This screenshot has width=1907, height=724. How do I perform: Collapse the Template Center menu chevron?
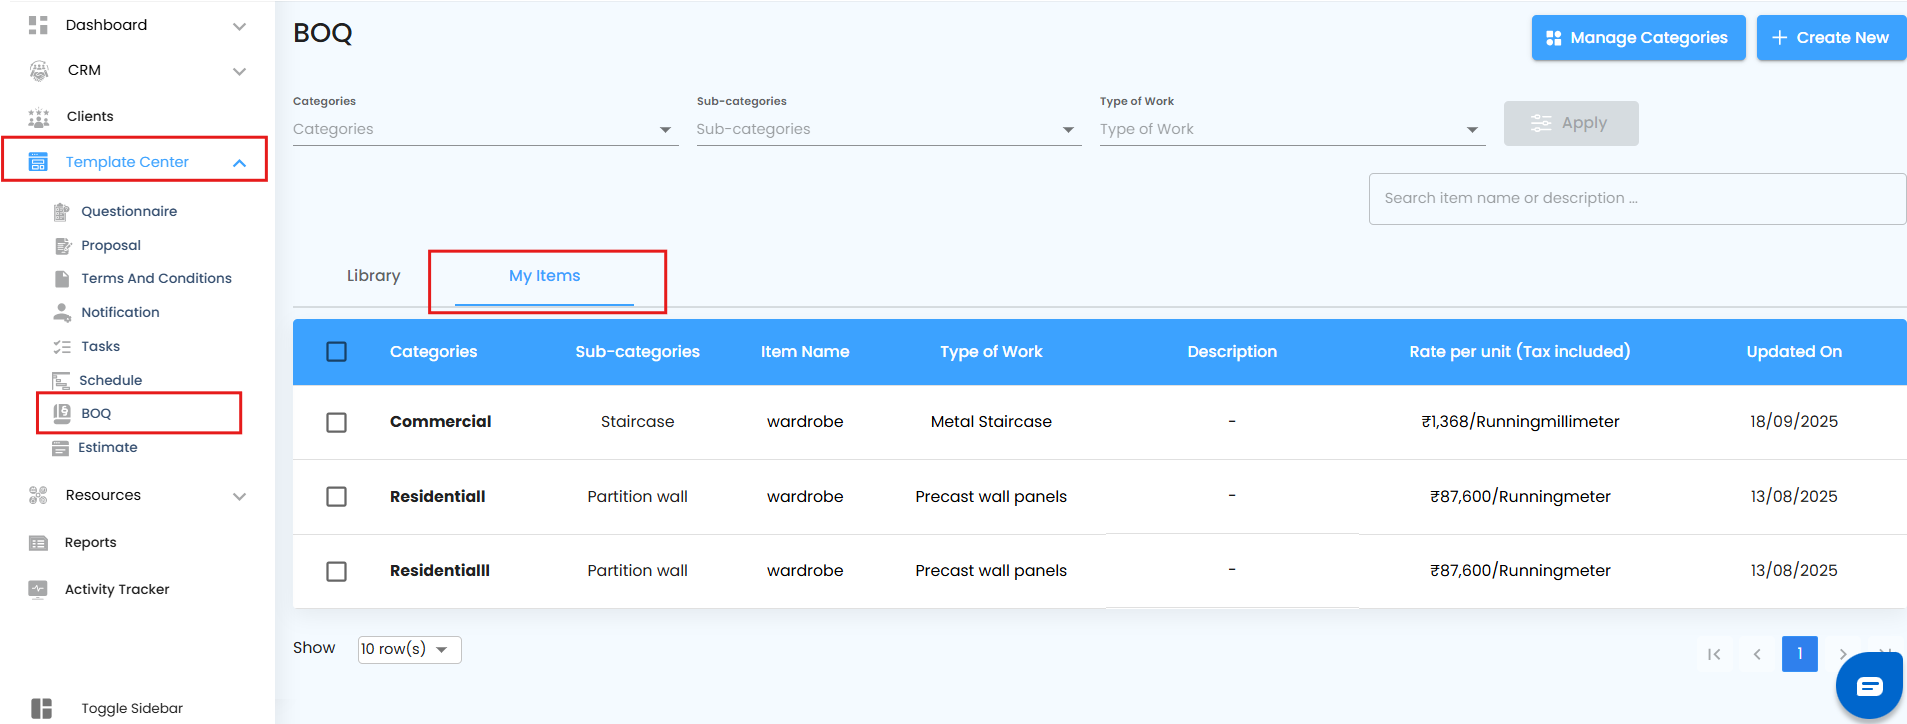pyautogui.click(x=240, y=162)
